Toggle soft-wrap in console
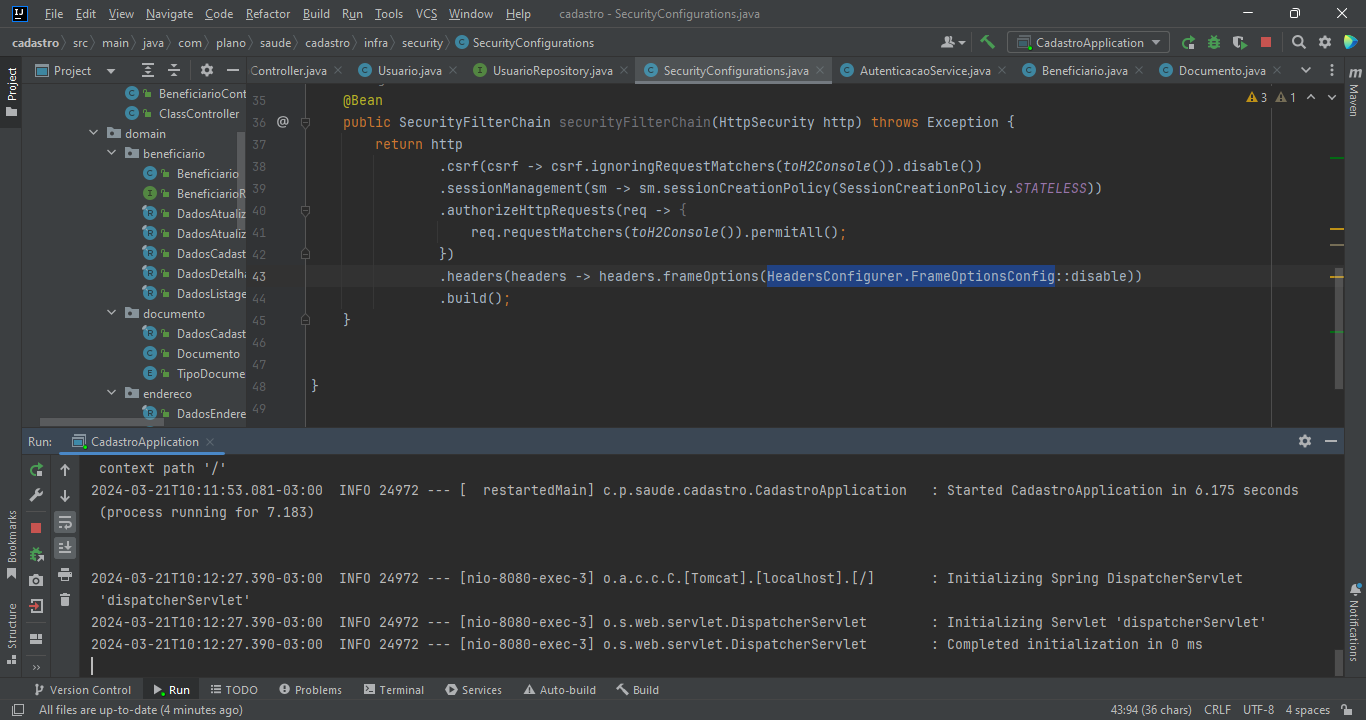1366x720 pixels. (65, 522)
